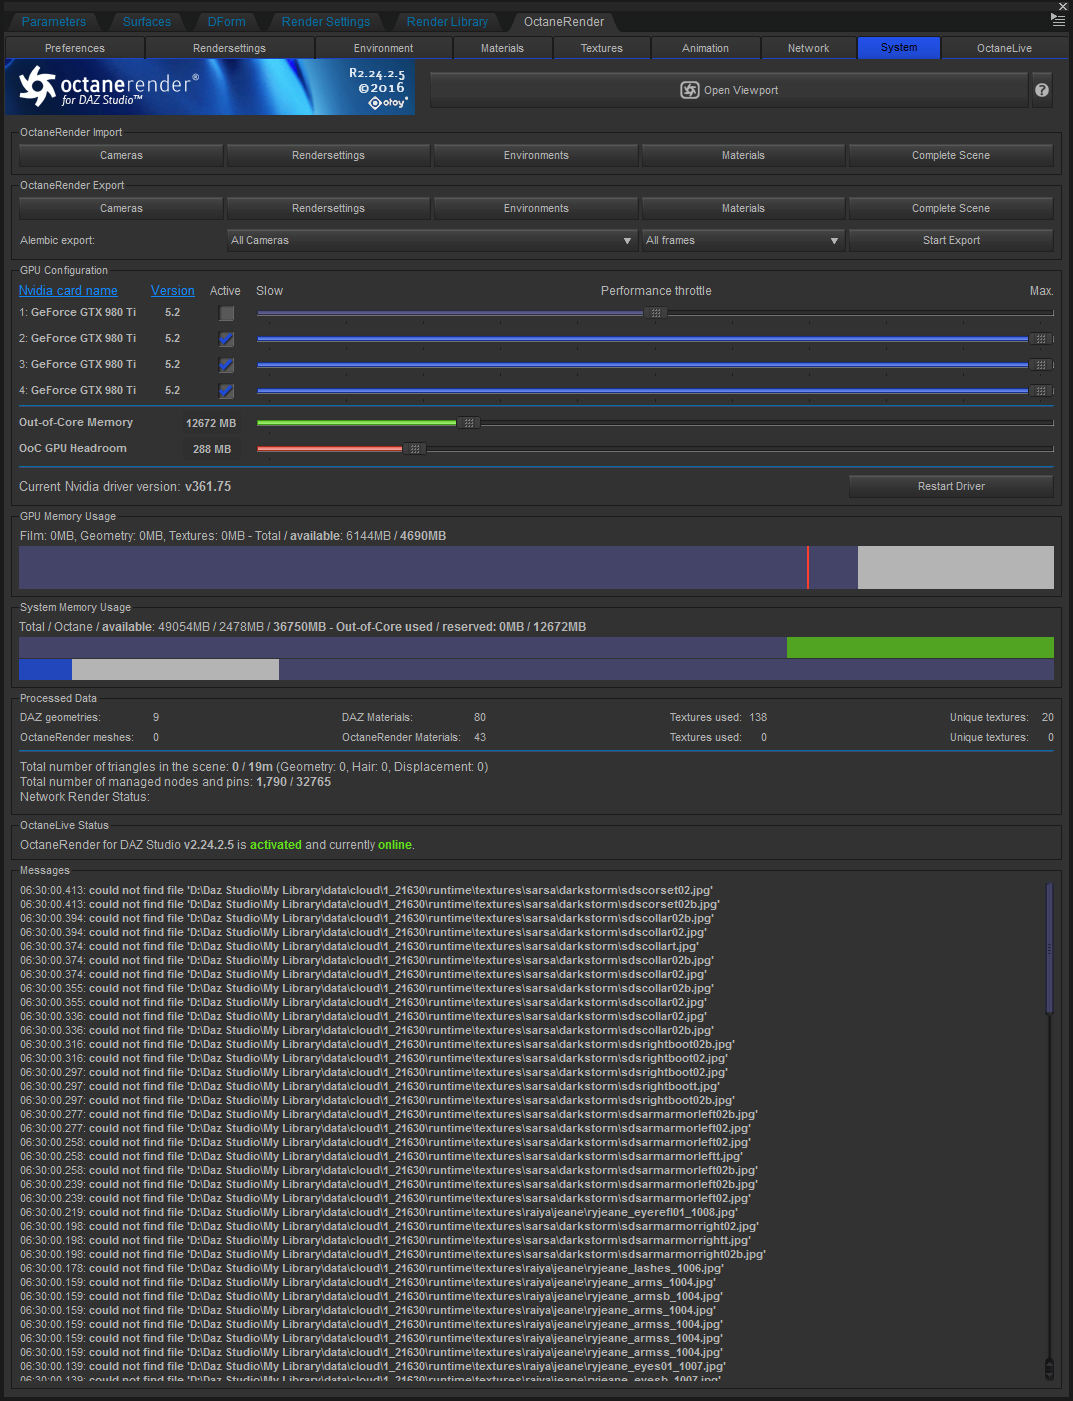1073x1401 pixels.
Task: Click the 'online' status text
Action: 394,845
